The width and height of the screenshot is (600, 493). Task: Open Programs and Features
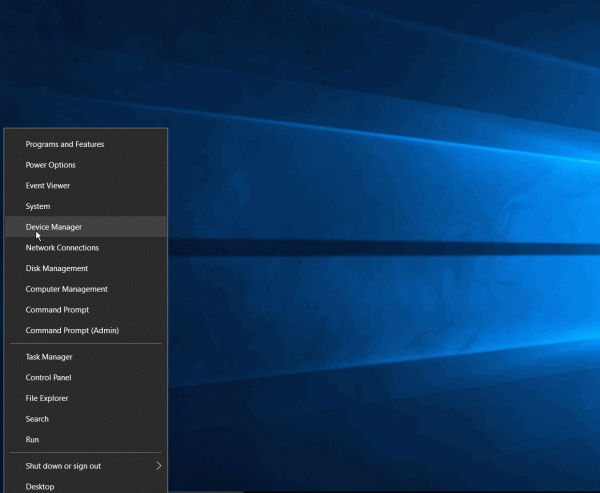pos(86,144)
